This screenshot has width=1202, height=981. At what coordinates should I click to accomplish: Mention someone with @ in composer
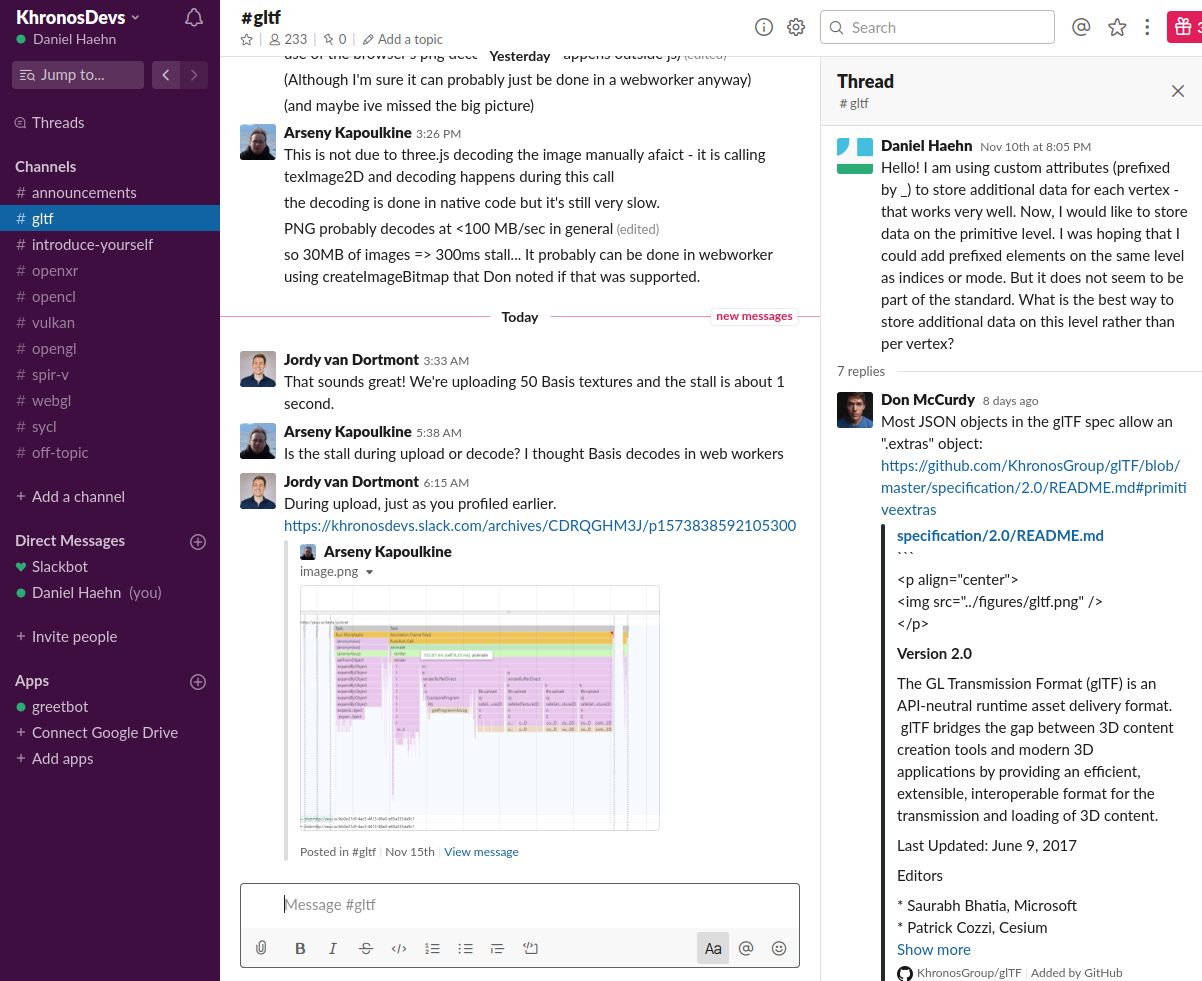[746, 948]
